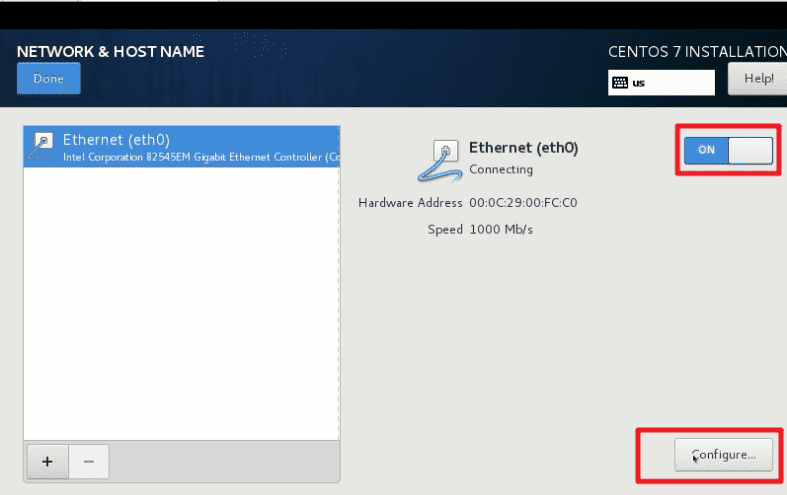
Task: Remove the device with minus button
Action: pos(89,461)
